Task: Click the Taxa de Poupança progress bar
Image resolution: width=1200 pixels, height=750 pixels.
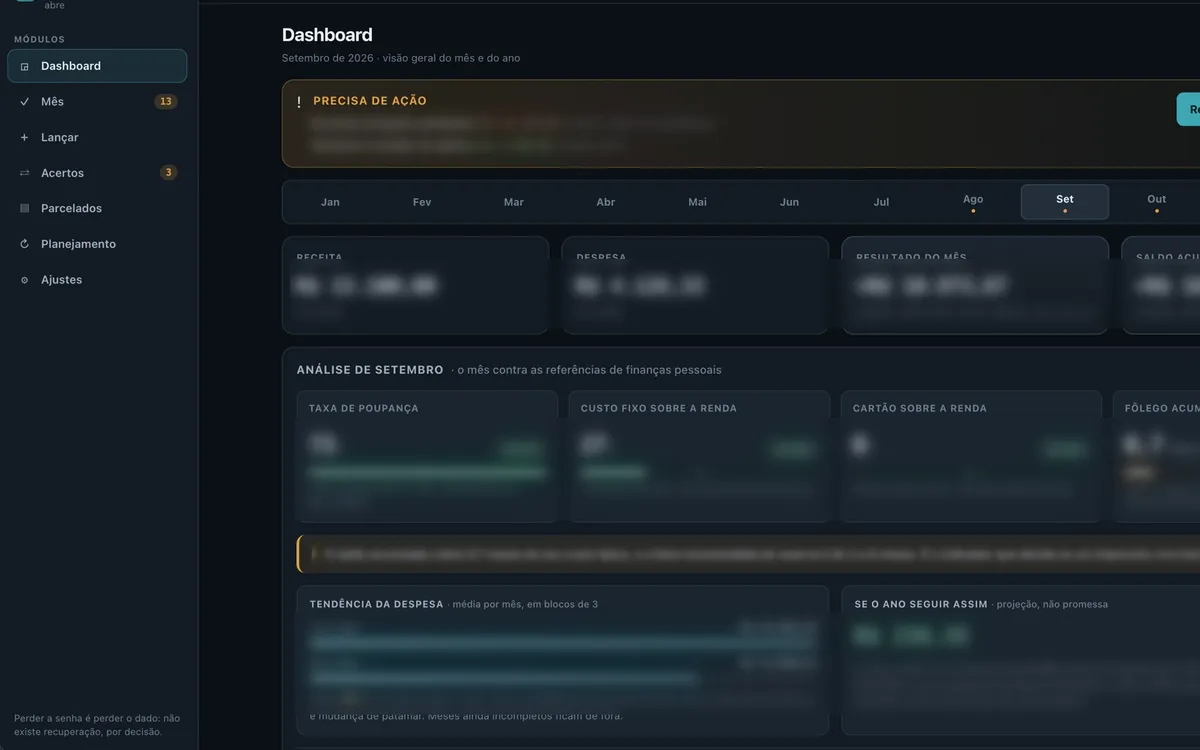Action: pos(427,472)
